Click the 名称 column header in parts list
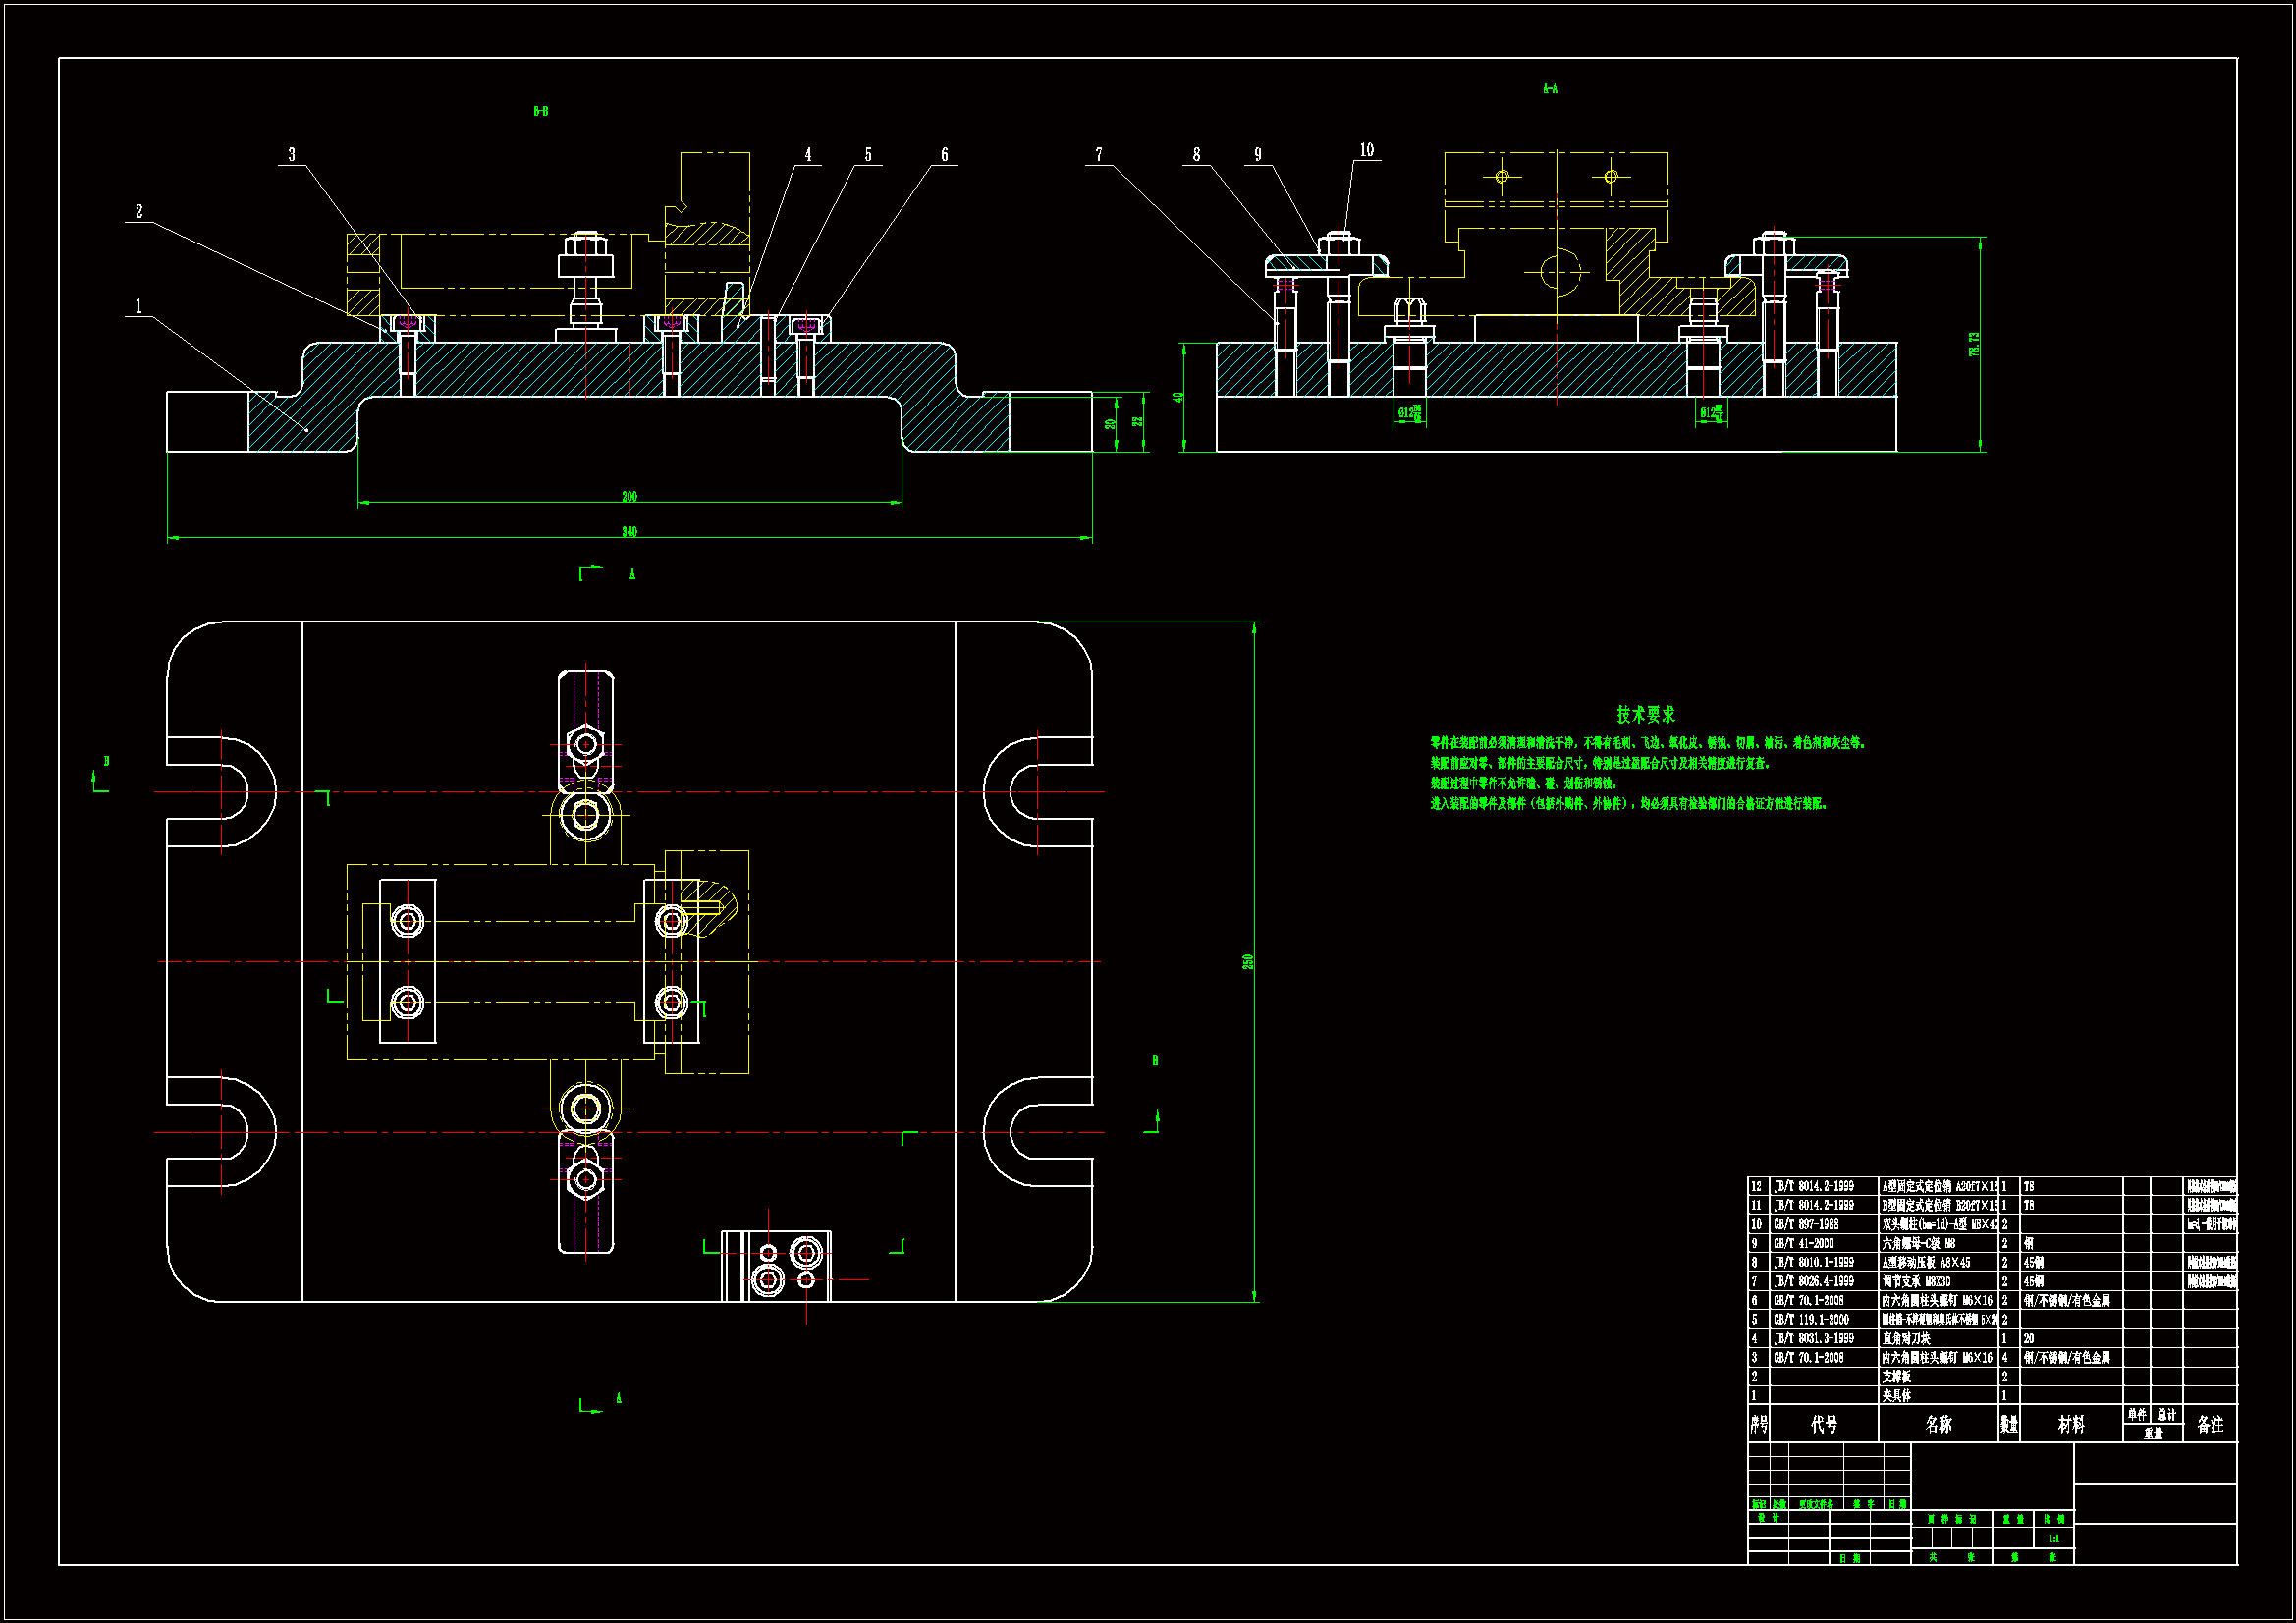This screenshot has width=2296, height=1623. click(x=1938, y=1424)
